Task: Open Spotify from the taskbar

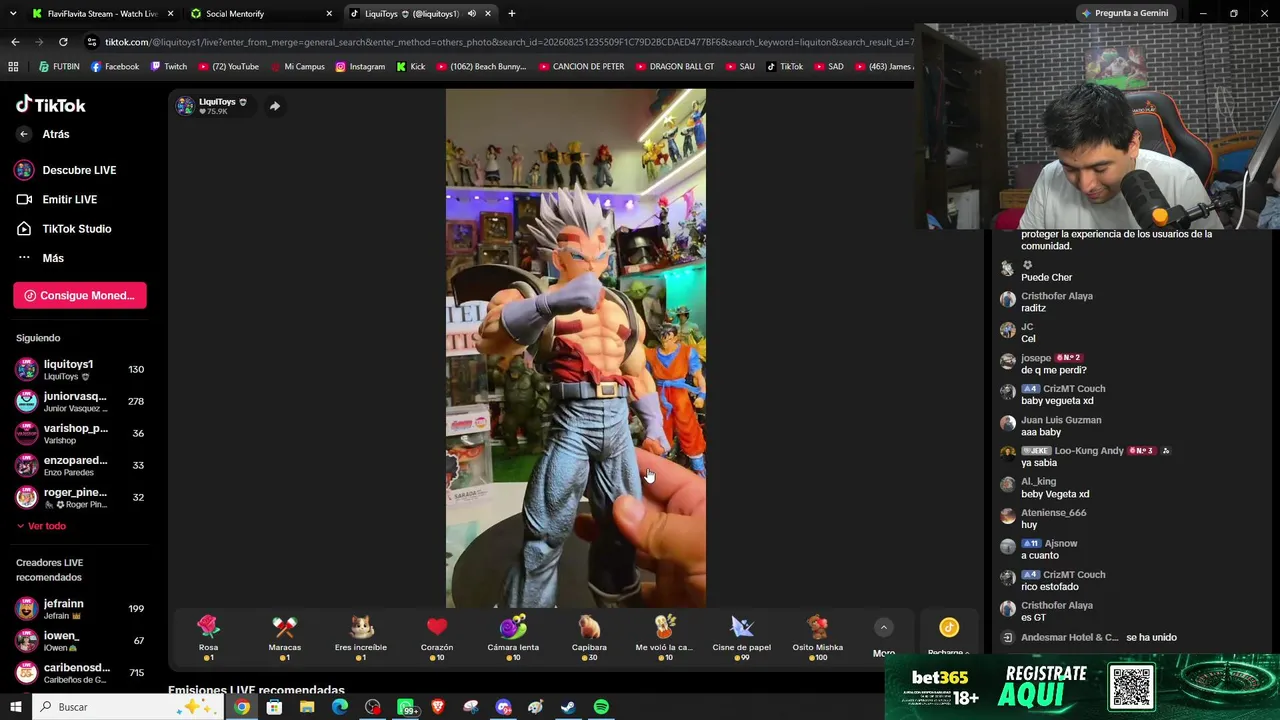Action: coord(601,707)
